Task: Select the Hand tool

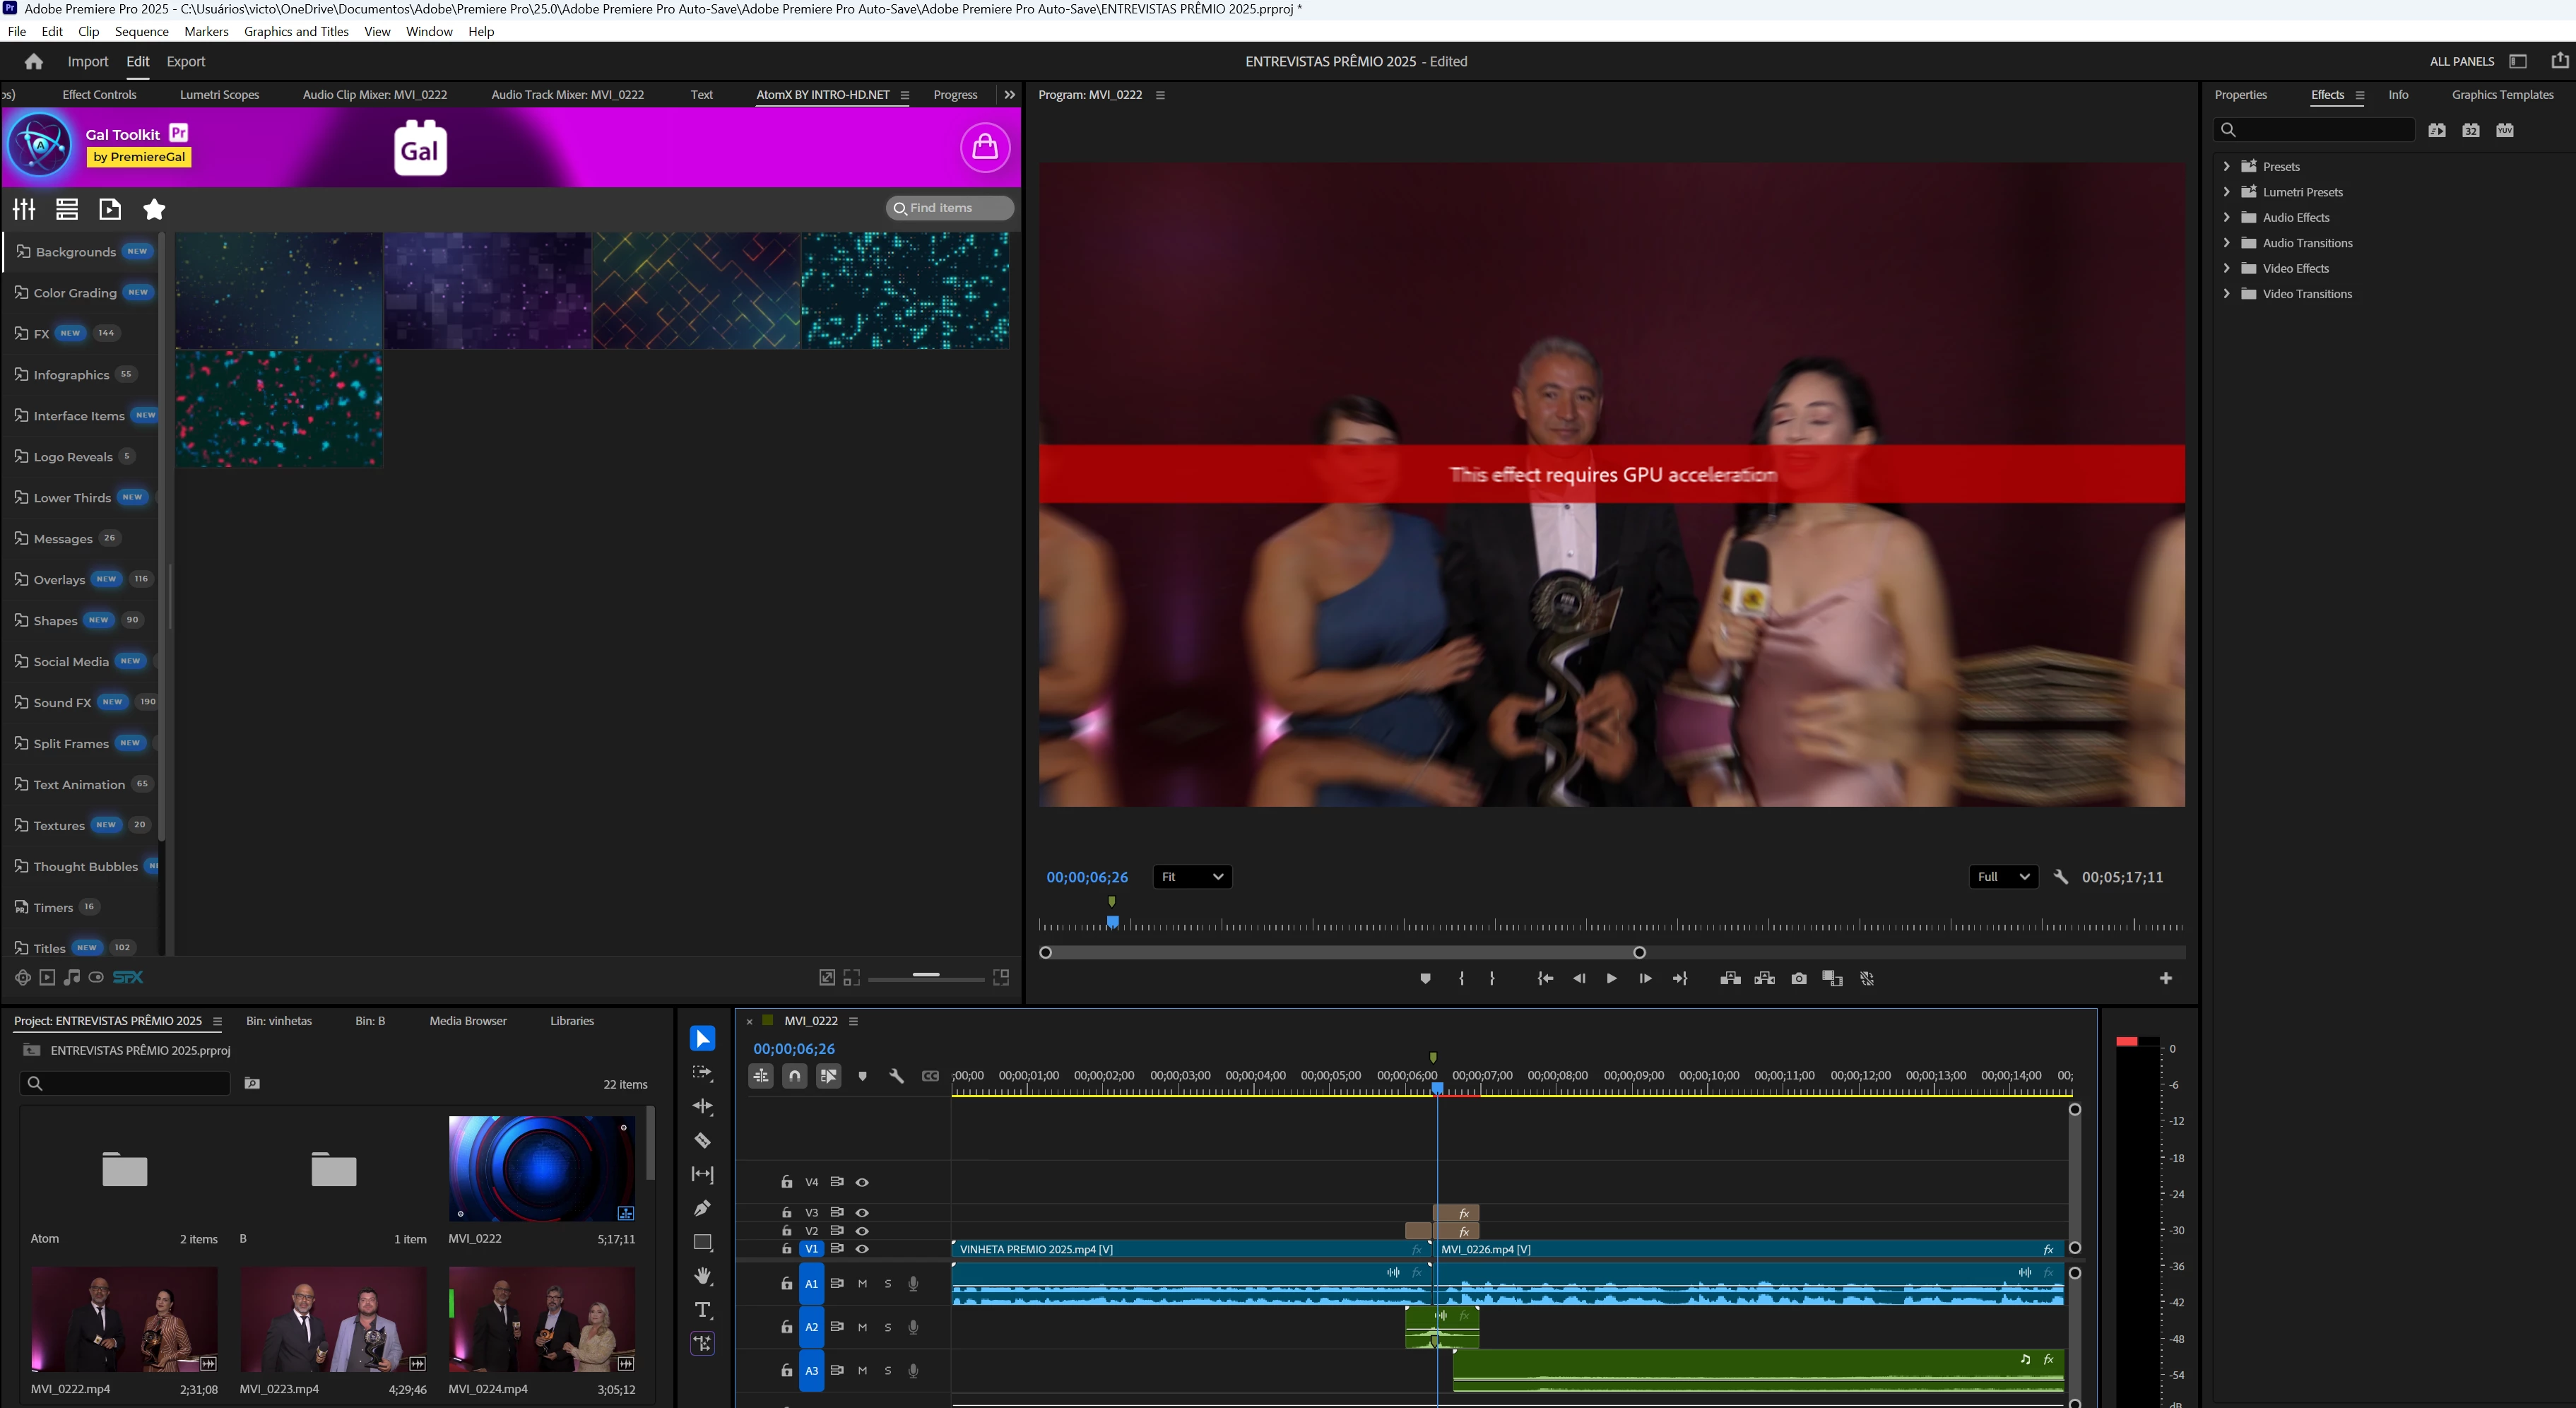Action: click(702, 1276)
